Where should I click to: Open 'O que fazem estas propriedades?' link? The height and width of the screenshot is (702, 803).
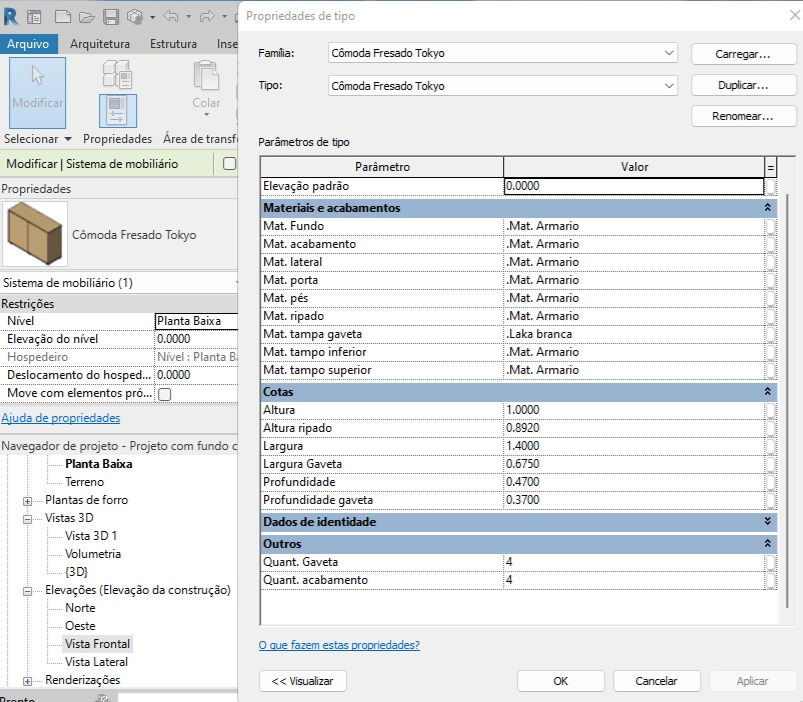tap(339, 645)
